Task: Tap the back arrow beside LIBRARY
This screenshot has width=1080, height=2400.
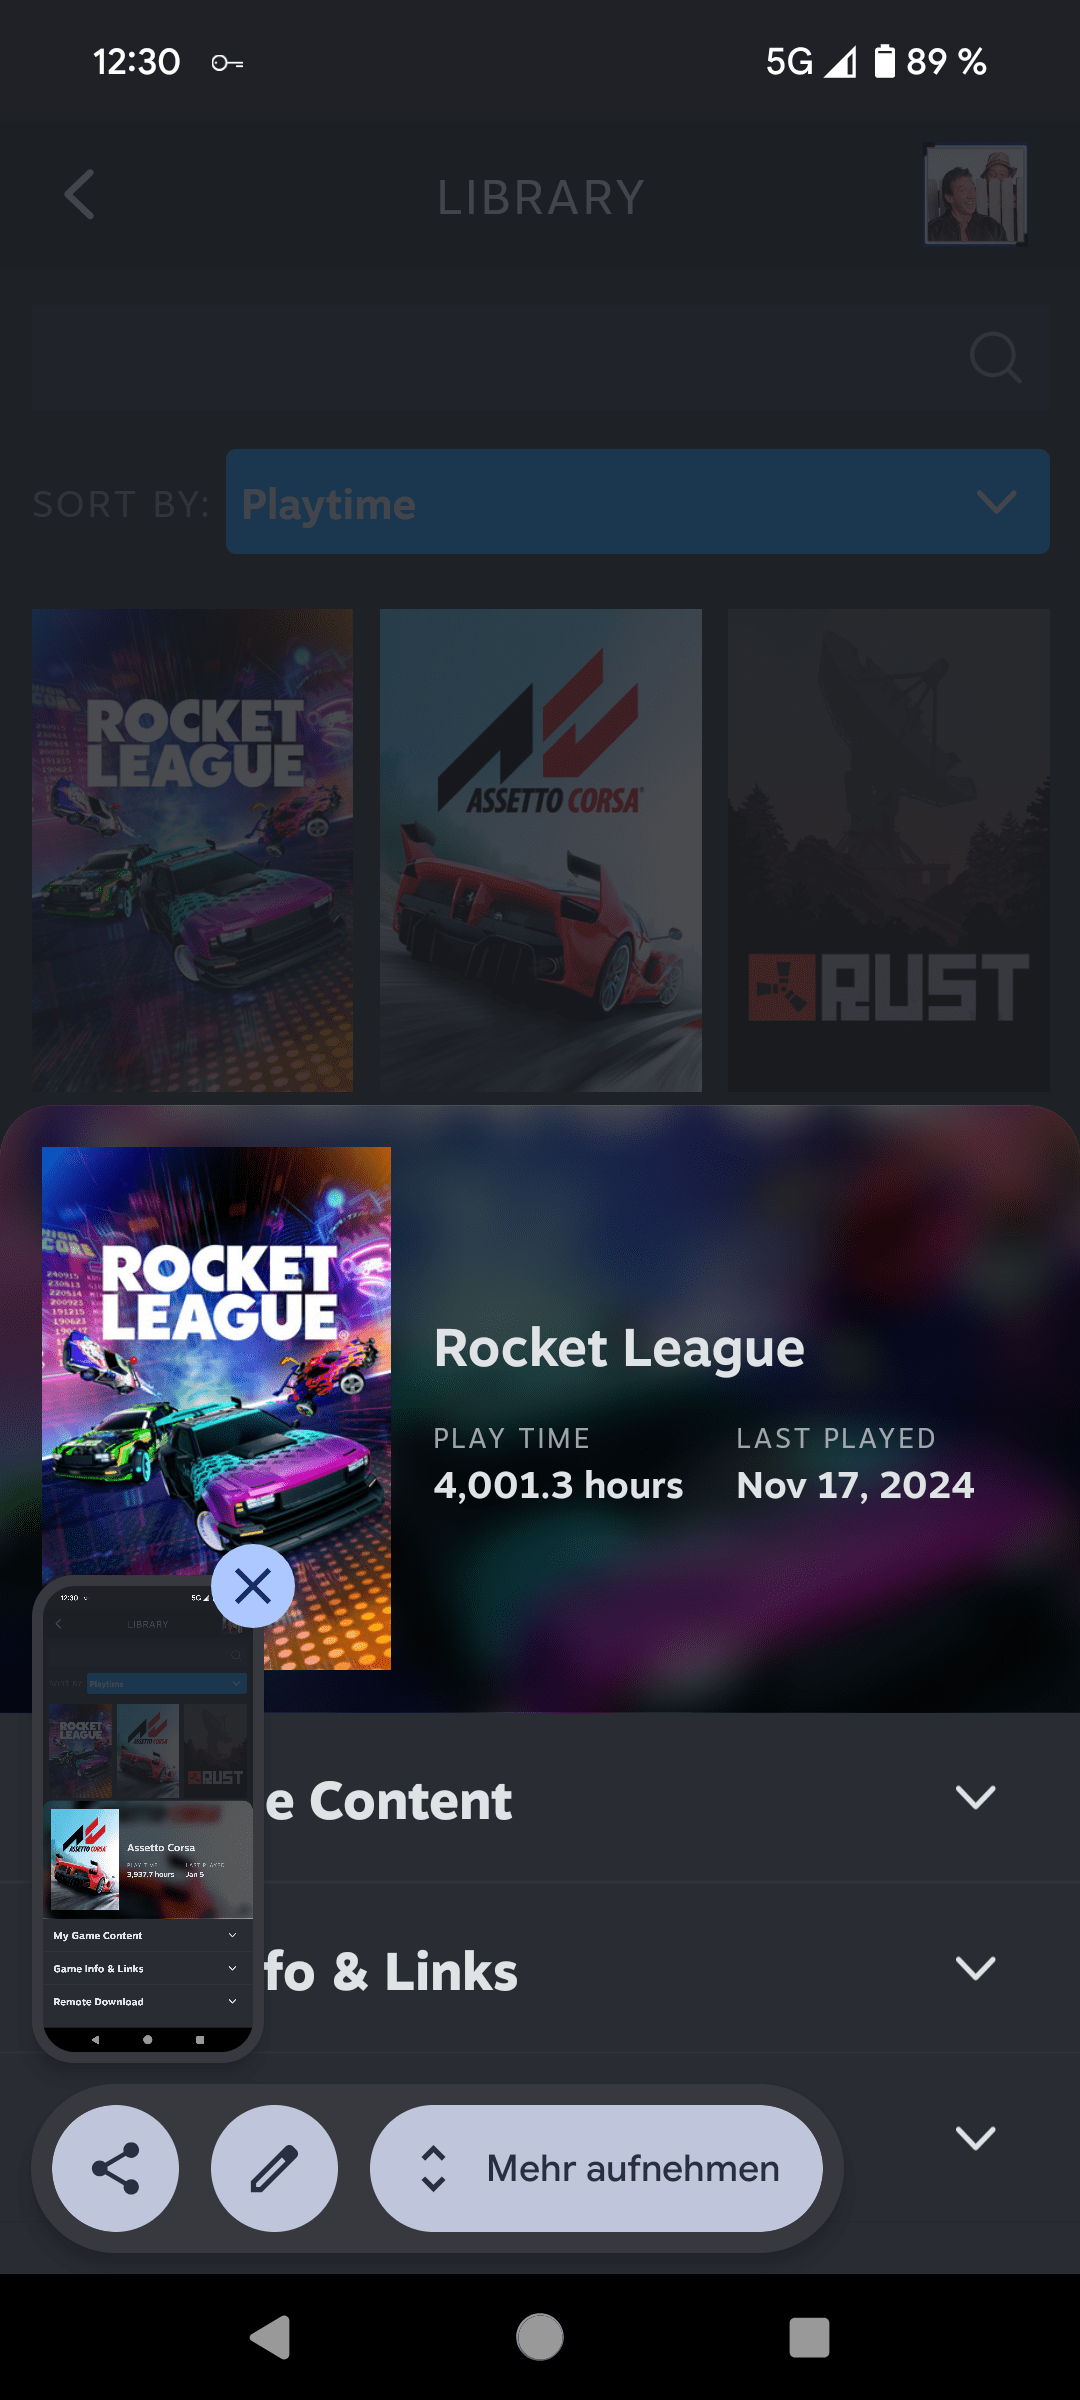Action: (x=80, y=195)
